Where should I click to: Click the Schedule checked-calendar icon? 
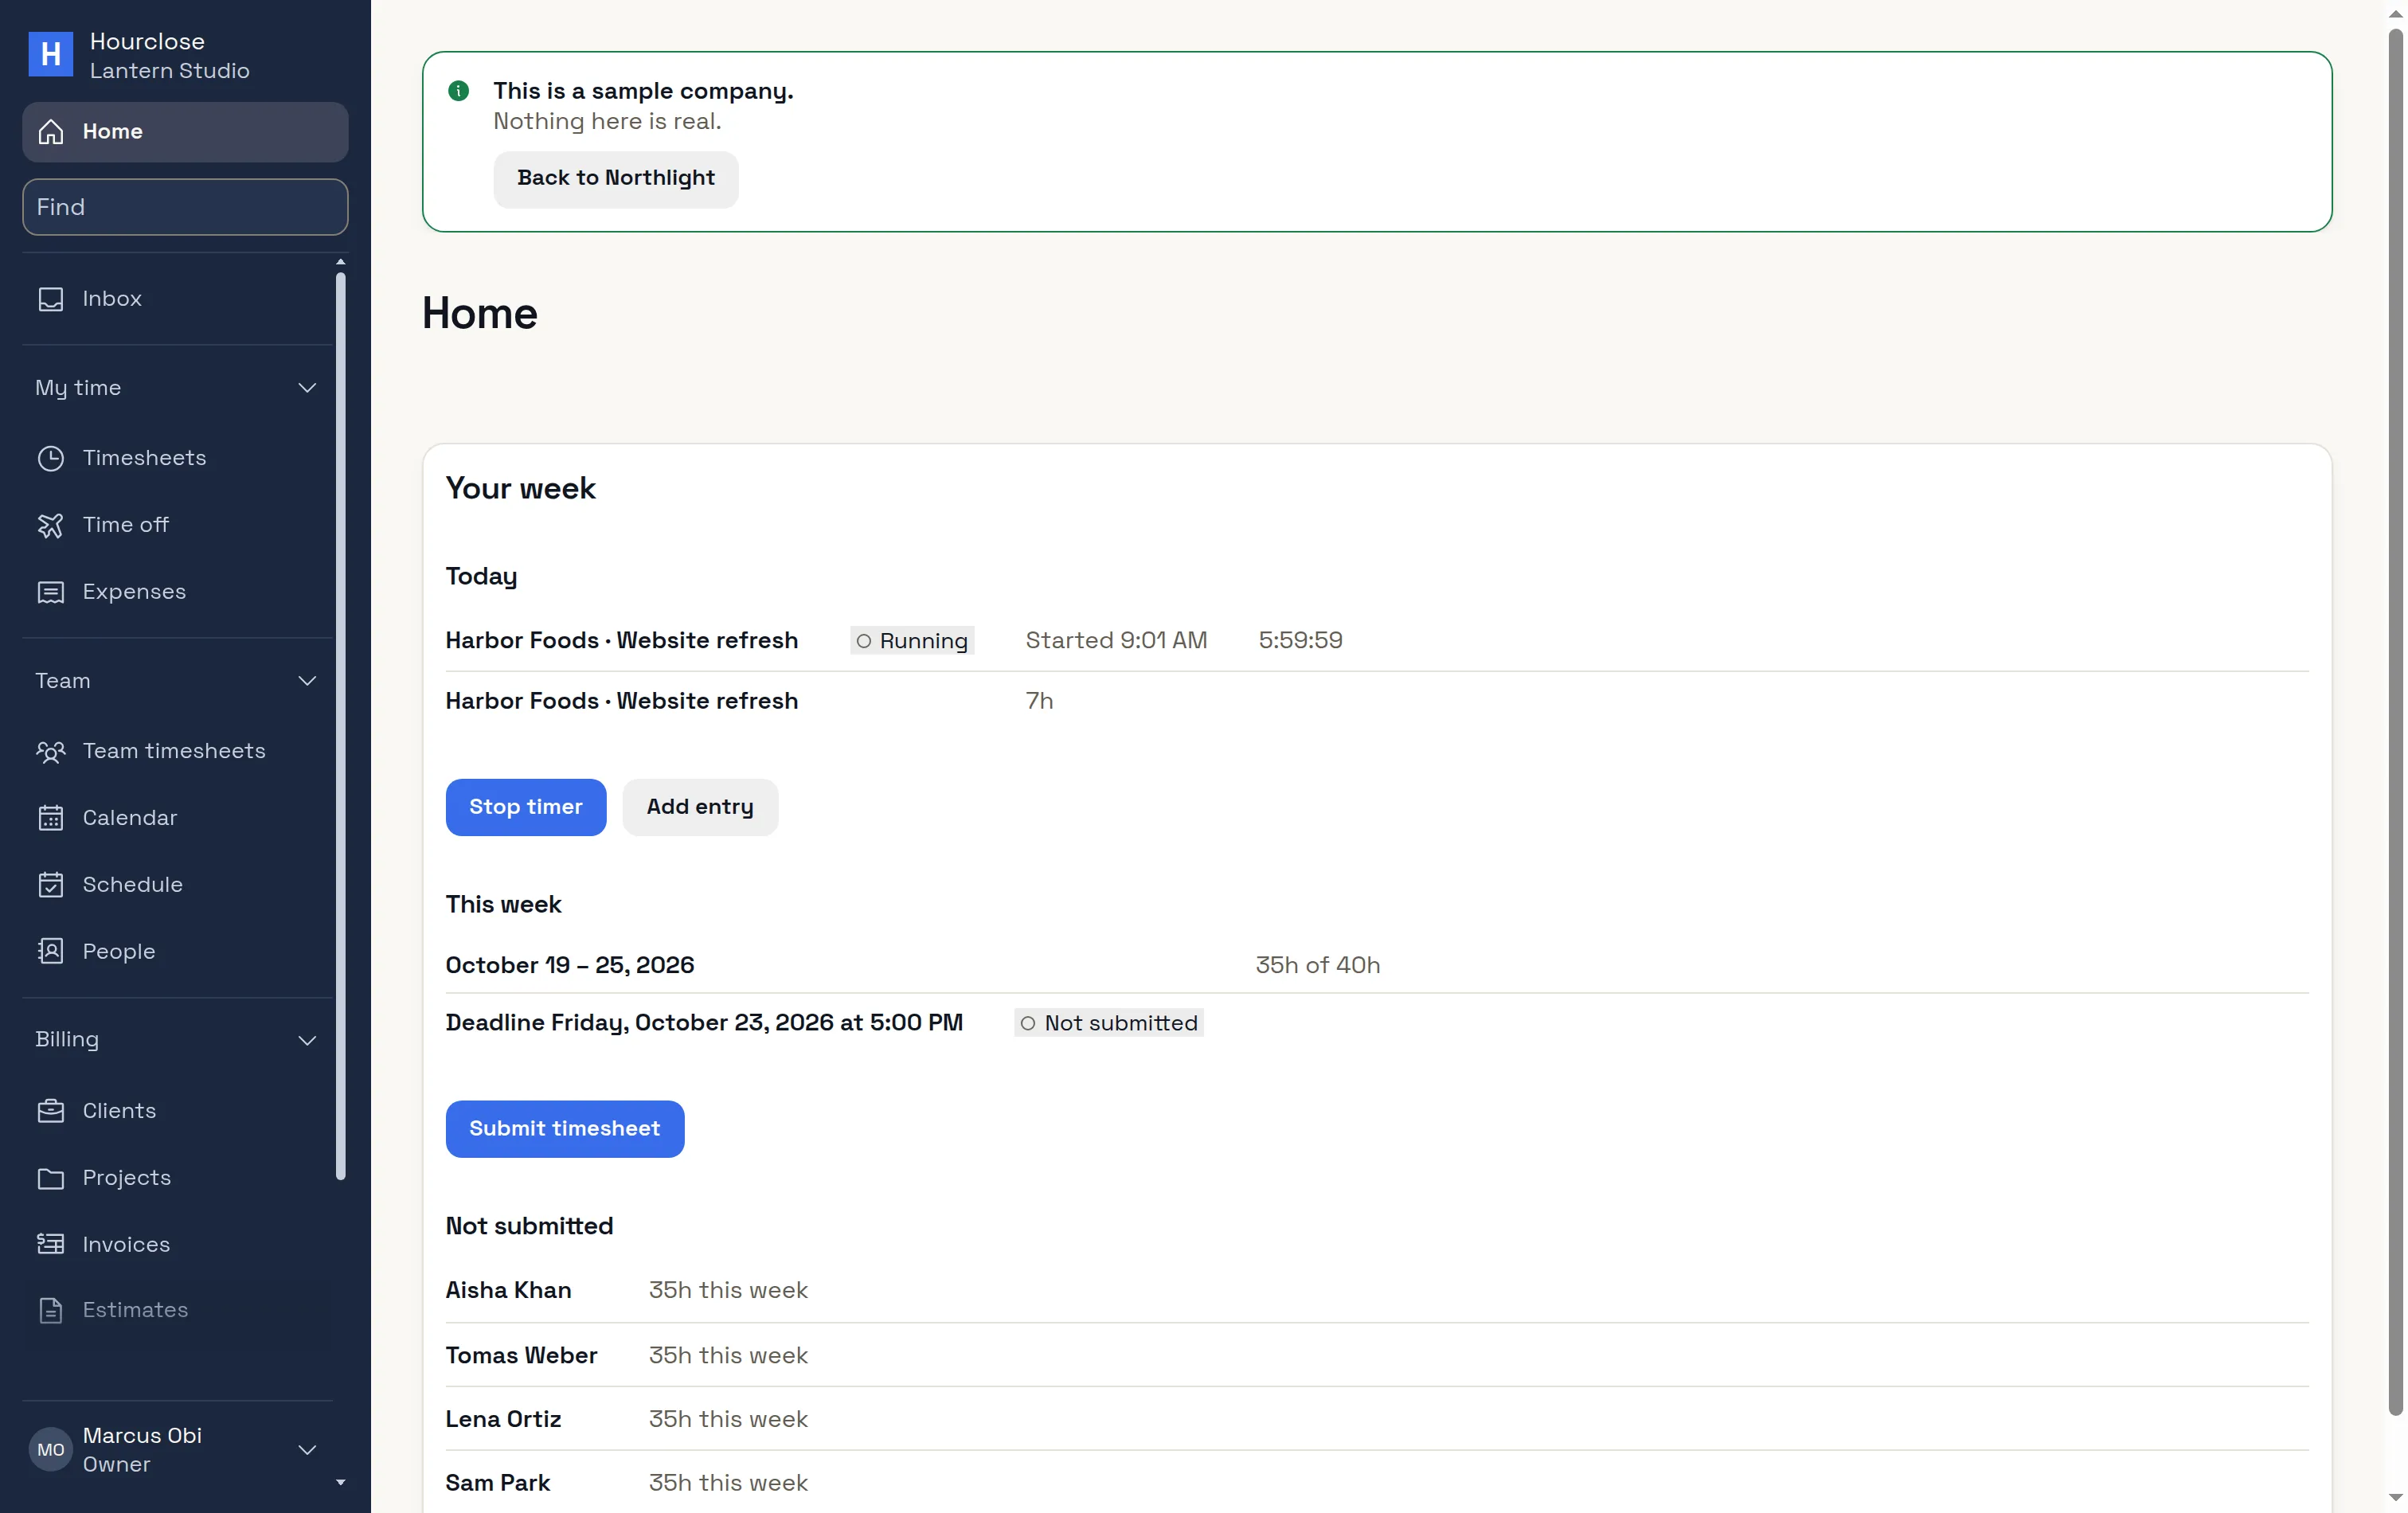pyautogui.click(x=51, y=885)
